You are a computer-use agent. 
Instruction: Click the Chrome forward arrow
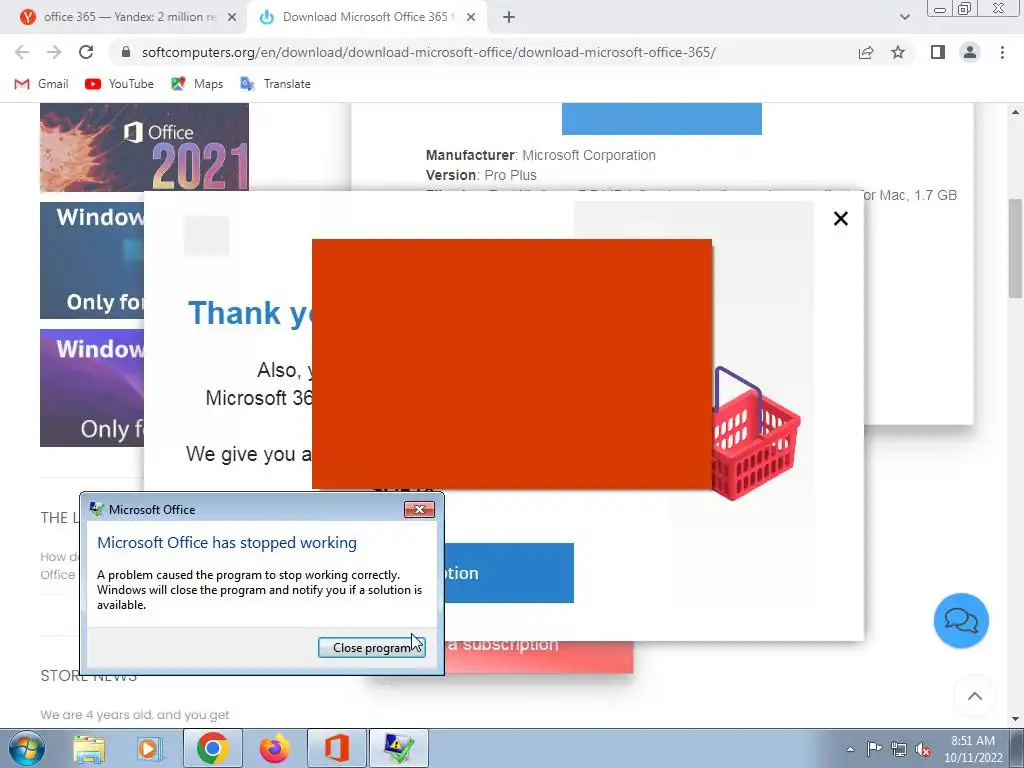pyautogui.click(x=54, y=52)
